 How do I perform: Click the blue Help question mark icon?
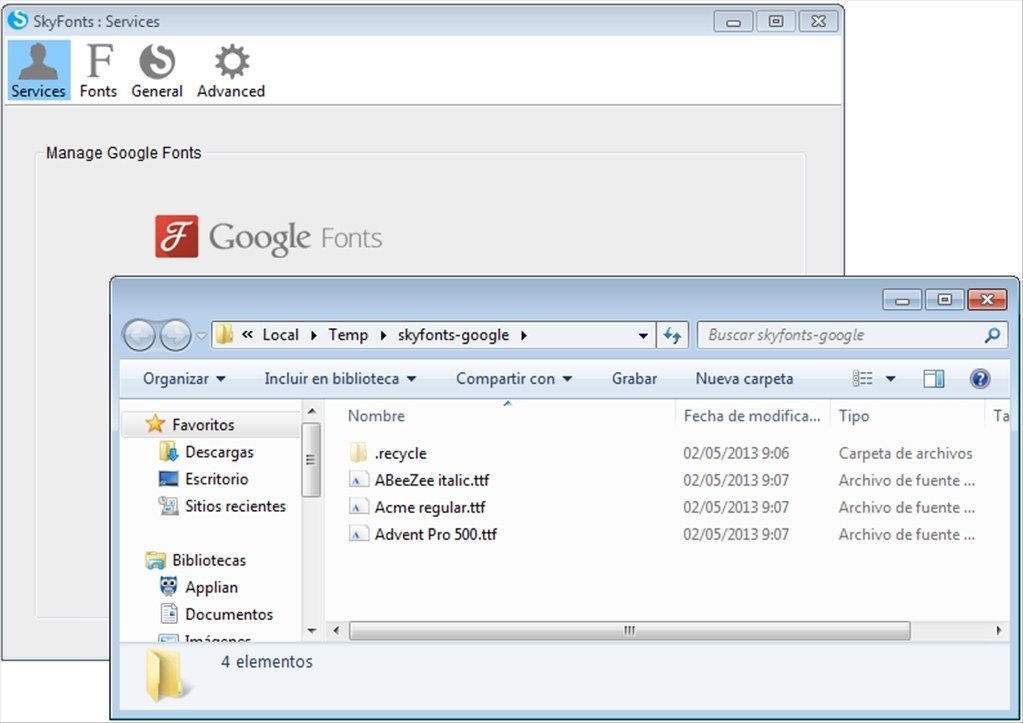980,378
